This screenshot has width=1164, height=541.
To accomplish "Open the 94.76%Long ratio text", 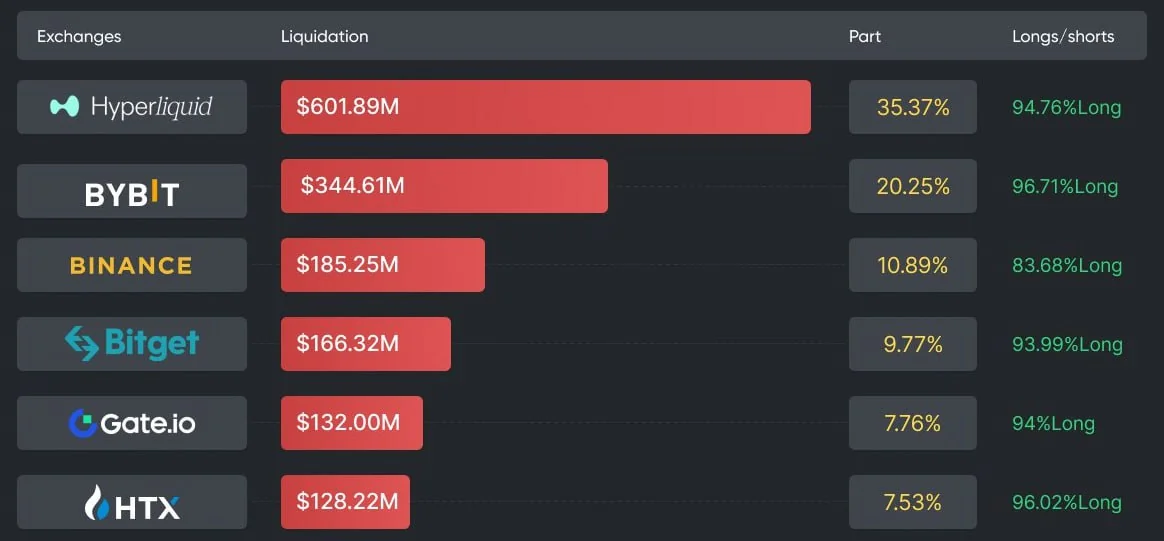I will [1066, 107].
